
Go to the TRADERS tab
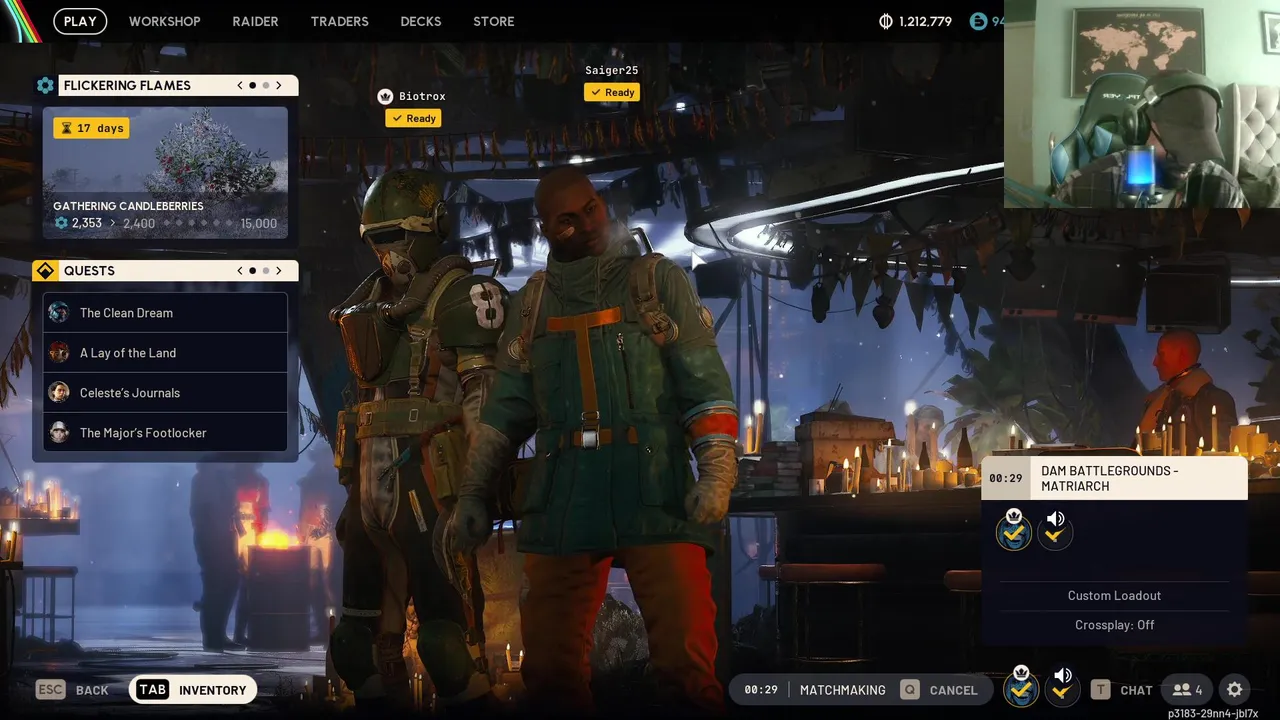point(339,21)
